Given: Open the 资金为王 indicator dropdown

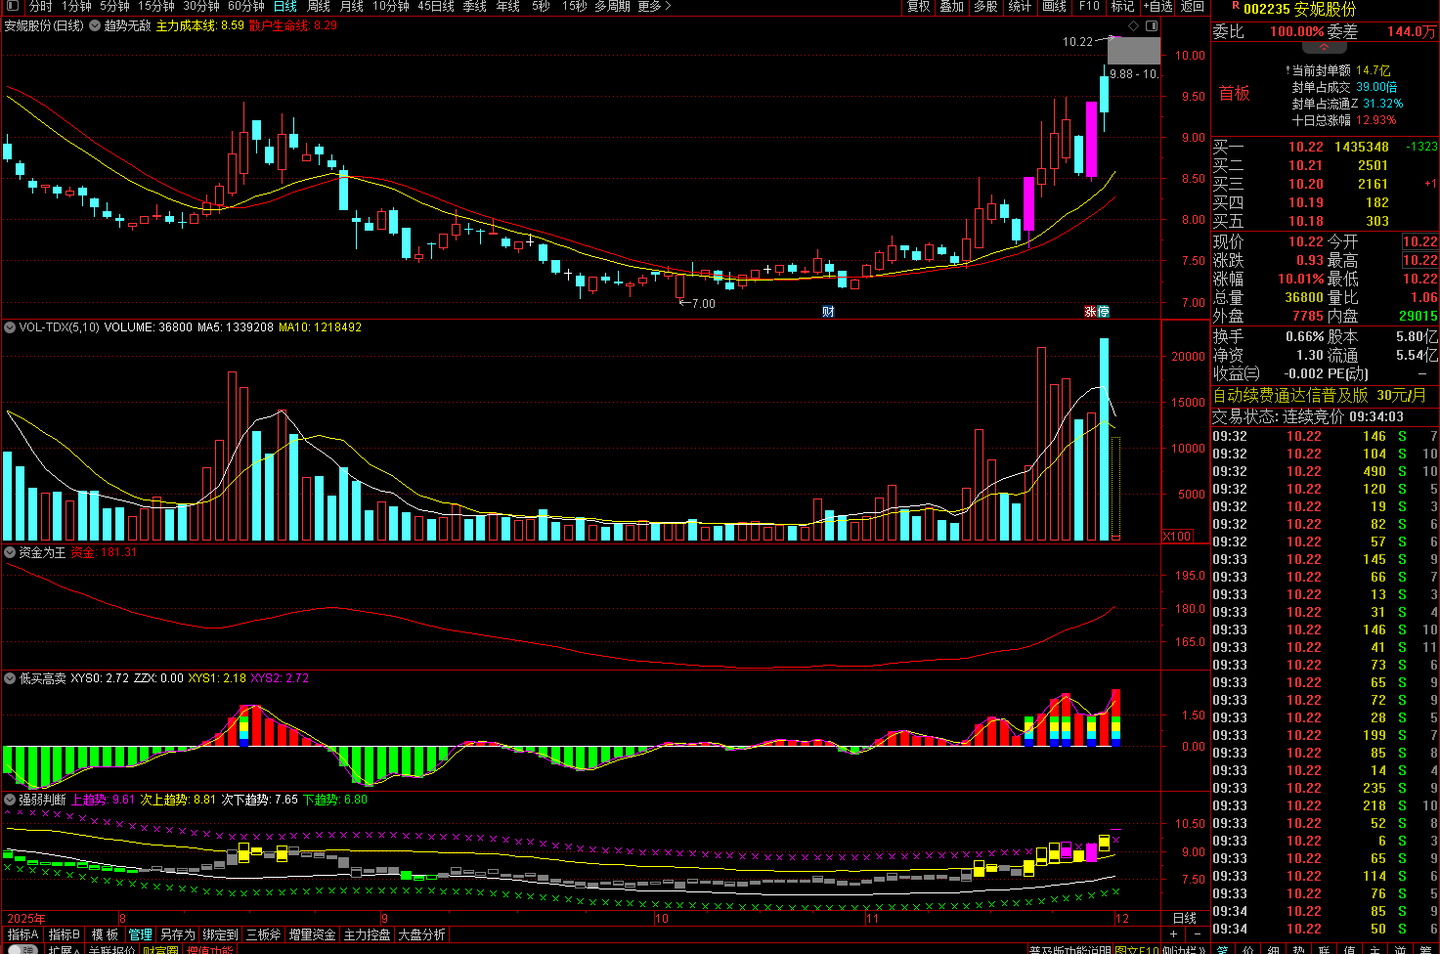Looking at the screenshot, I should pyautogui.click(x=10, y=552).
